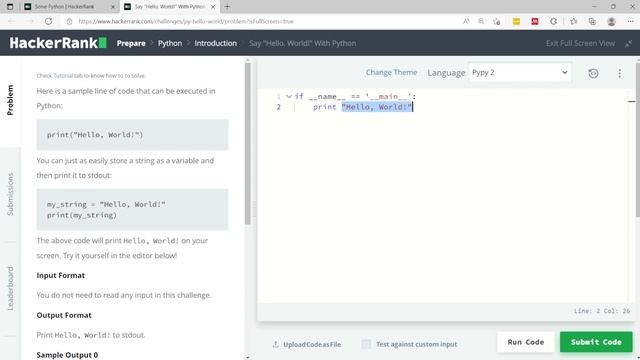Image resolution: width=640 pixels, height=360 pixels.
Task: Click Exit Full Screen View
Action: (580, 43)
